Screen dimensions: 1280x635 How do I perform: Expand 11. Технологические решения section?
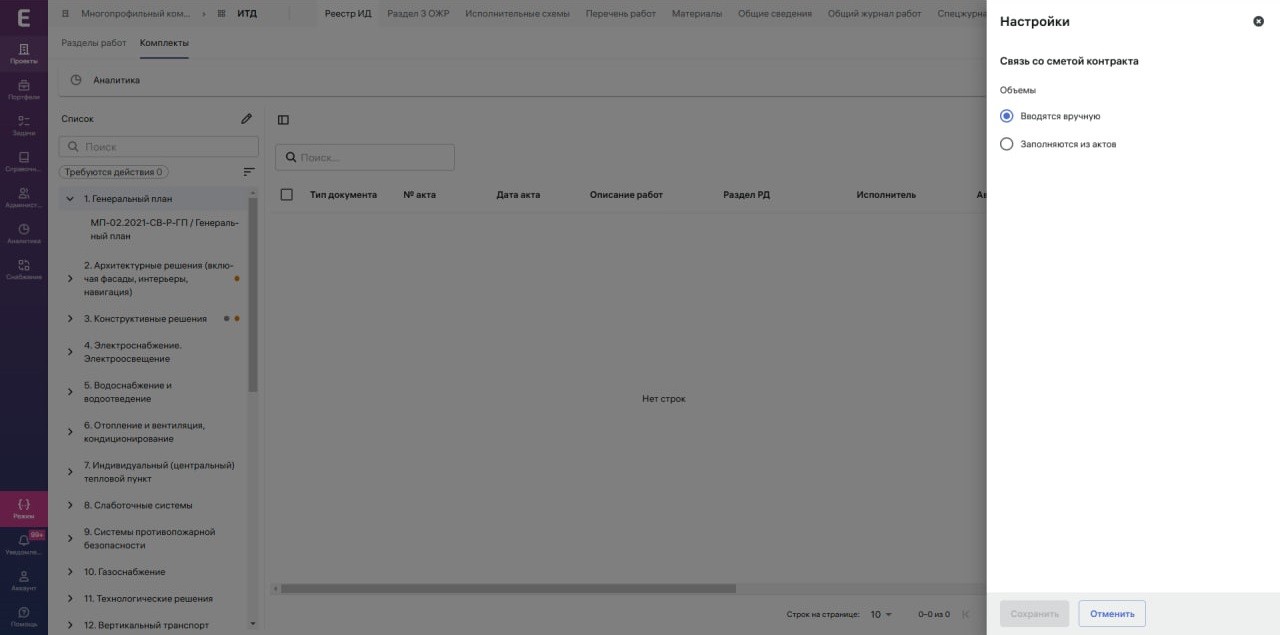tap(70, 598)
